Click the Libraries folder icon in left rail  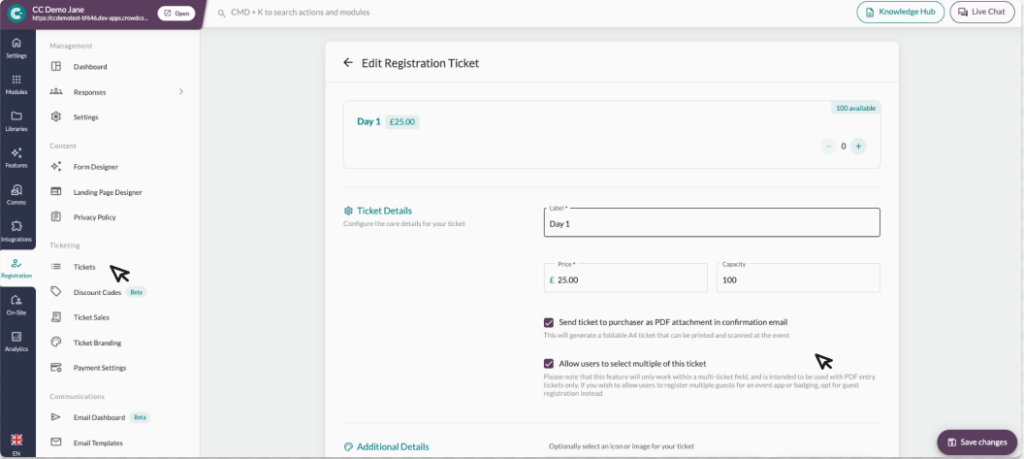17,117
